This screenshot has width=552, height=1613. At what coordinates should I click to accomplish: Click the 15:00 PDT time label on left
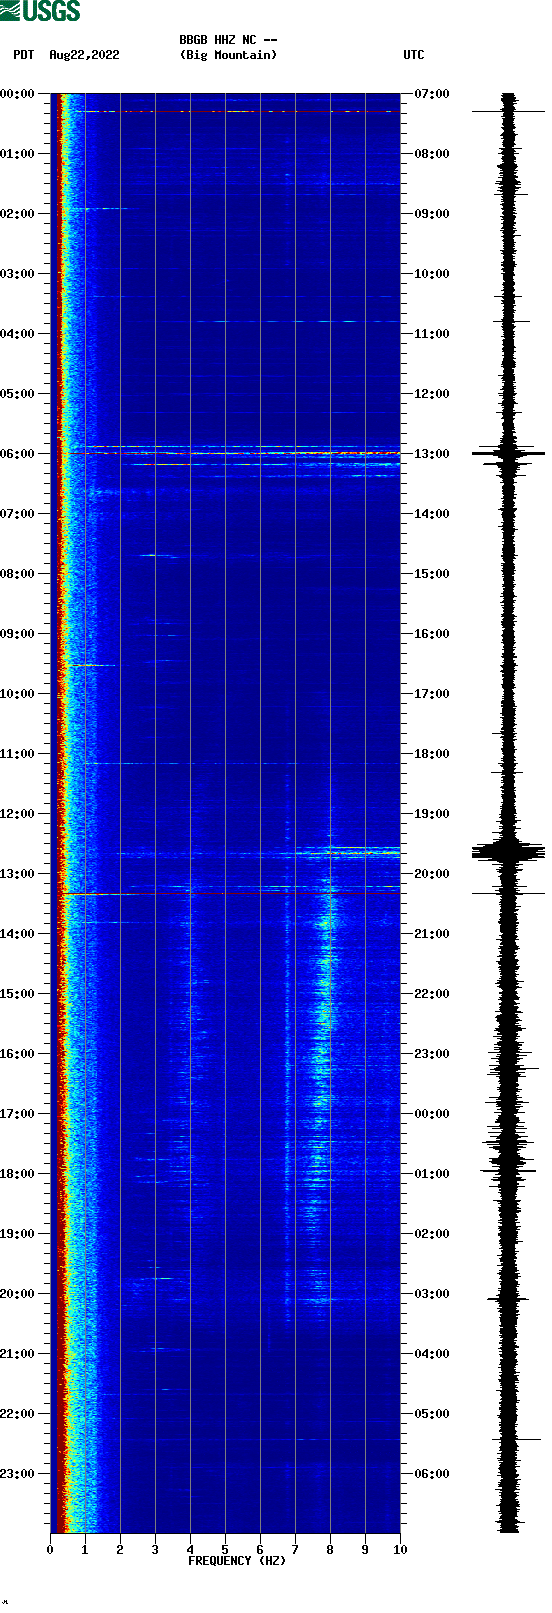point(18,994)
